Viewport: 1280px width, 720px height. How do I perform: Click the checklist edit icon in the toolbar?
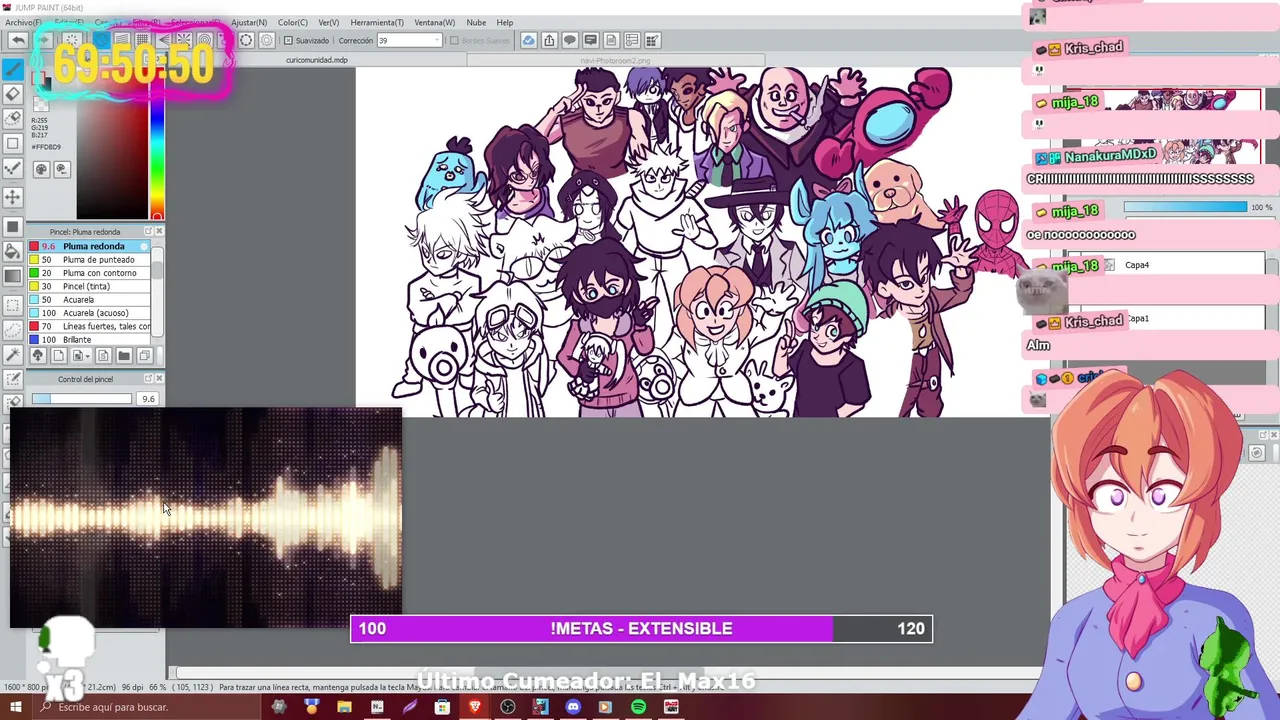pos(652,40)
